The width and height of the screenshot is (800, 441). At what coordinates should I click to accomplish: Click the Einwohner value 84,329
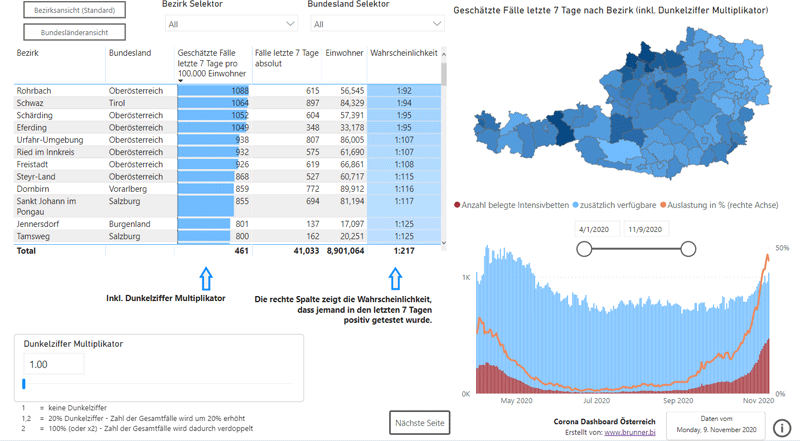[x=352, y=103]
